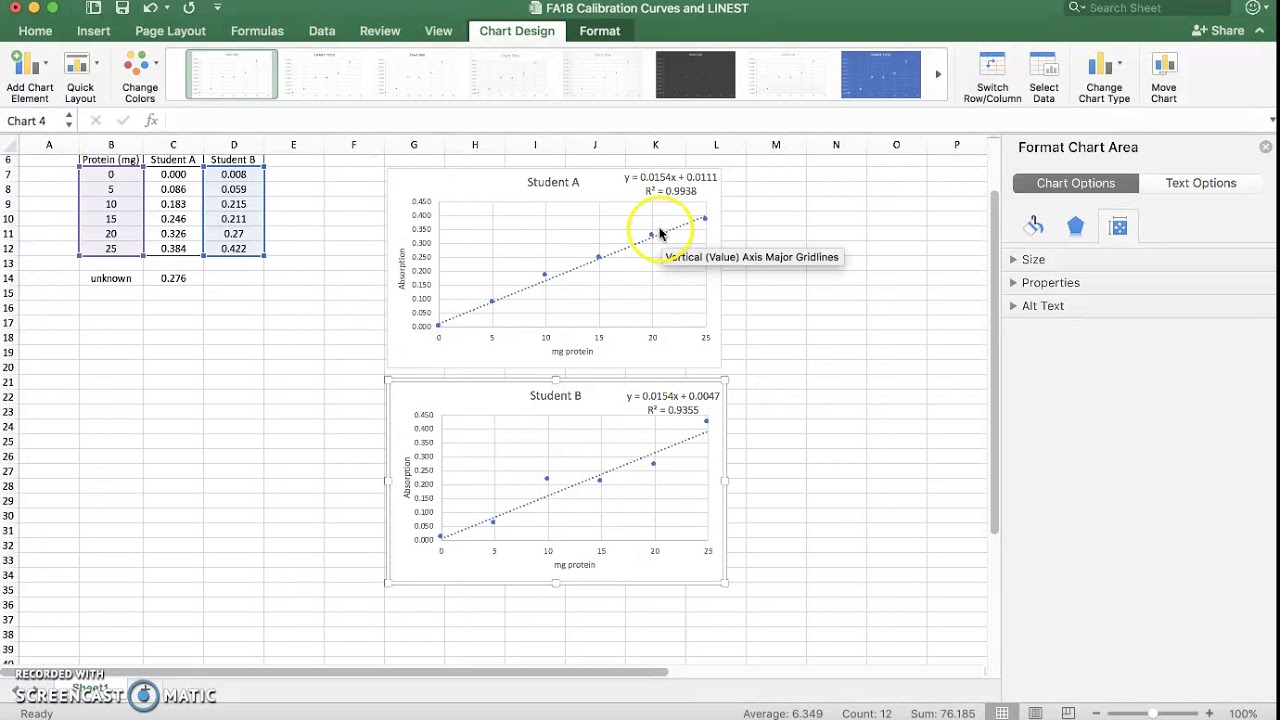The height and width of the screenshot is (720, 1280).
Task: Adjust the zoom slider in status bar
Action: point(1153,714)
